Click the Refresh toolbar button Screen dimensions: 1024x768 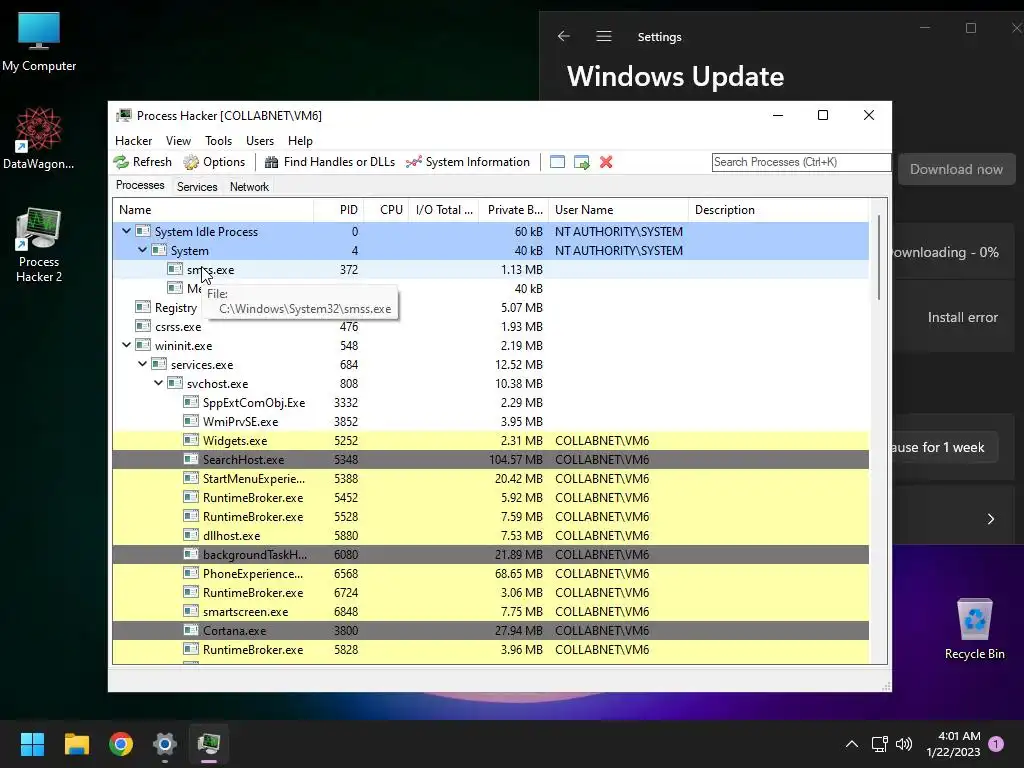coord(142,162)
